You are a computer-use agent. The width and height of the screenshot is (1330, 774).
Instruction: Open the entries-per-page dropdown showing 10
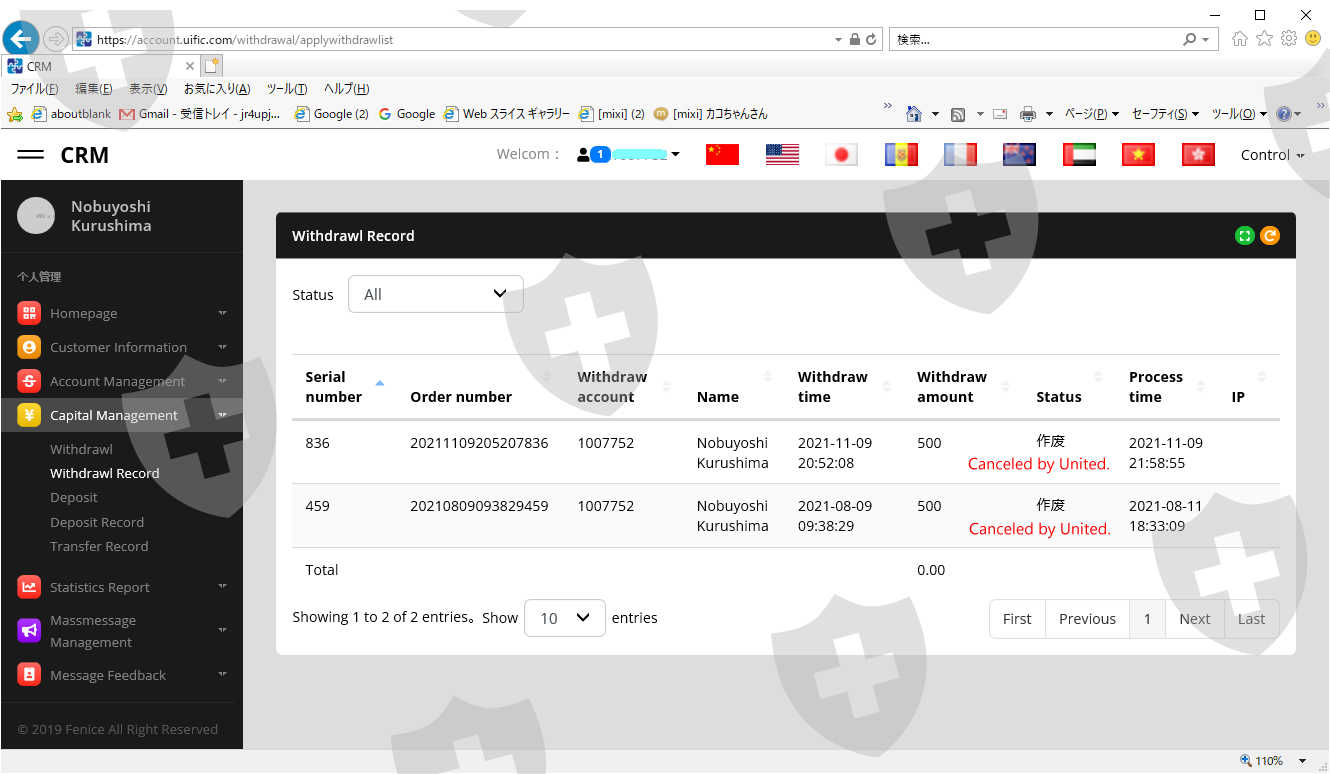coord(564,618)
